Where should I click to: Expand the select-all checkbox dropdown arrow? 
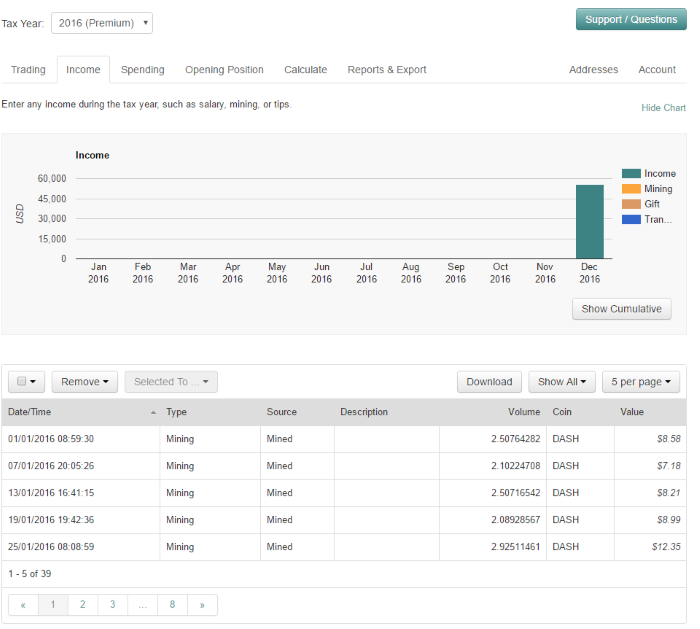(x=33, y=382)
